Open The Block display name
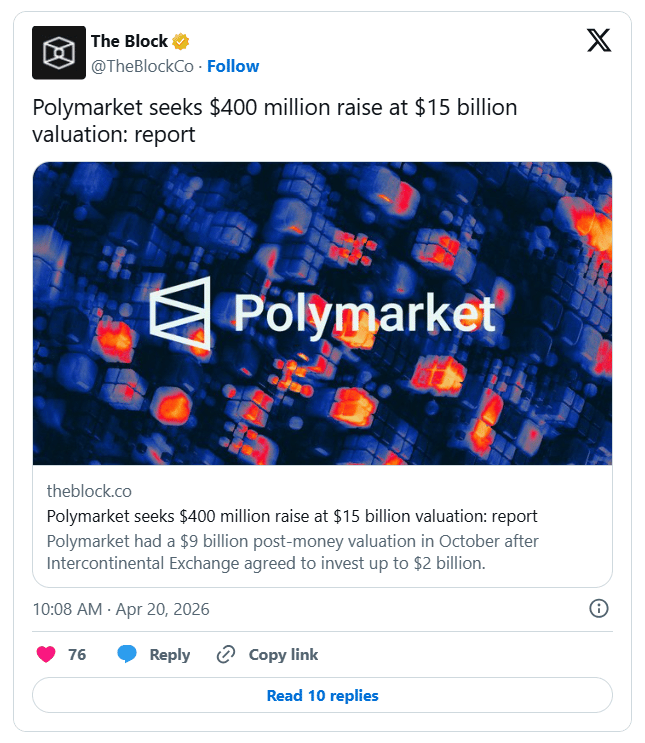The height and width of the screenshot is (743, 645). pos(129,41)
